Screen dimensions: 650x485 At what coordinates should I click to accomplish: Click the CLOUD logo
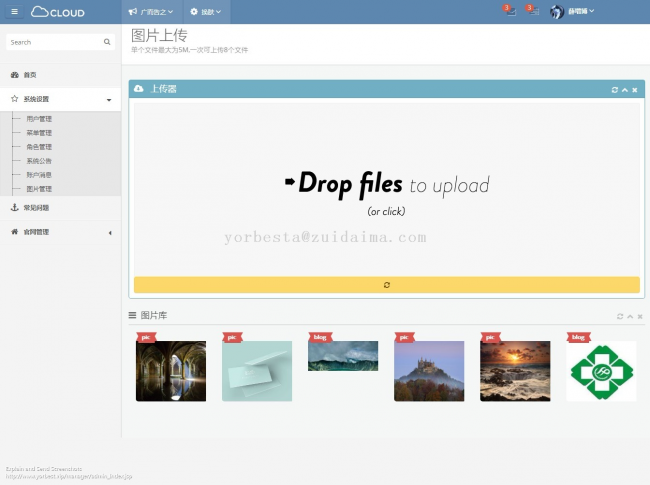[58, 12]
